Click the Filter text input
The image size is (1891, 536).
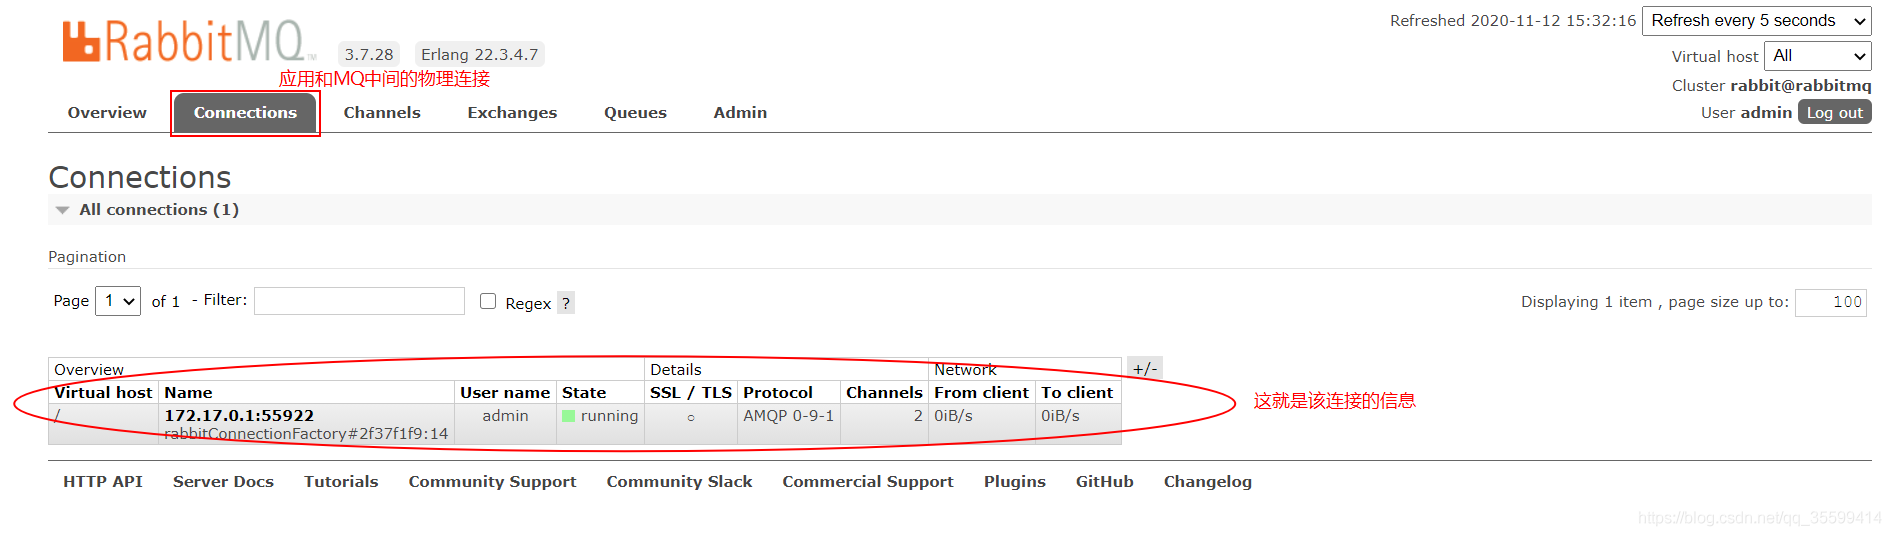pos(359,301)
